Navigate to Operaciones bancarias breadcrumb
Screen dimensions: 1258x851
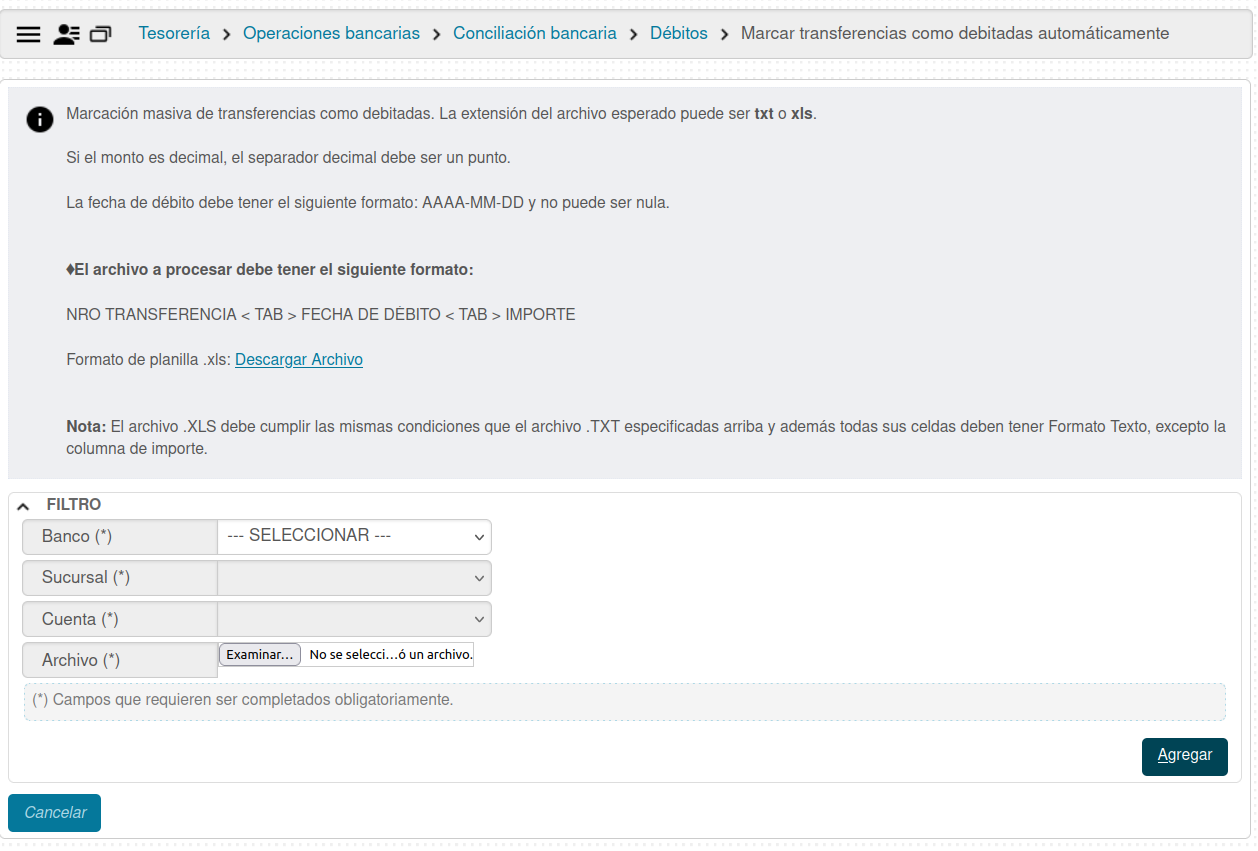331,34
